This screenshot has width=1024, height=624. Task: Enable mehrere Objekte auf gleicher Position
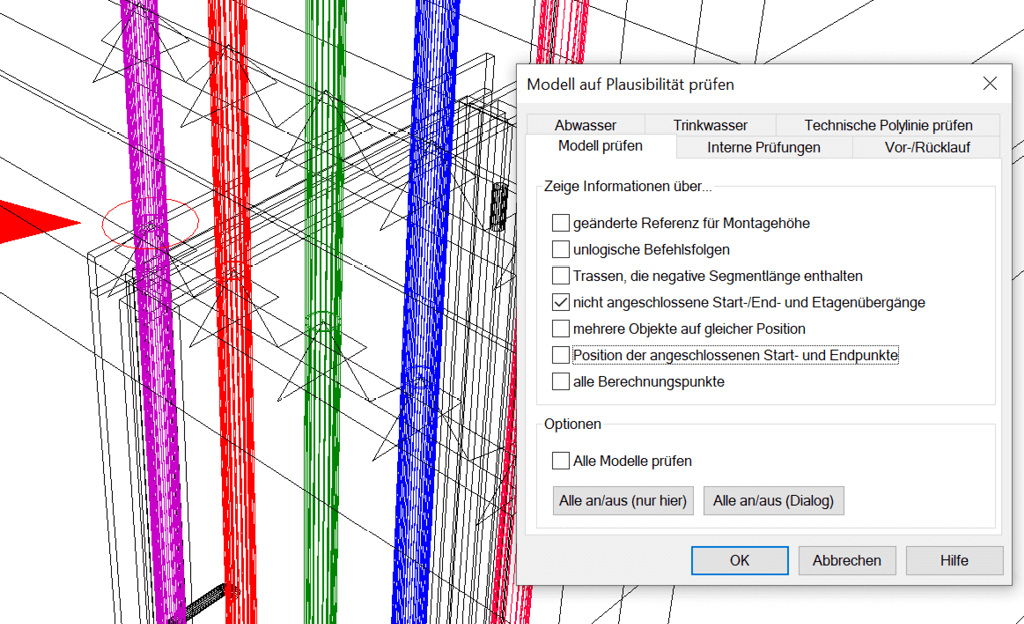point(561,328)
